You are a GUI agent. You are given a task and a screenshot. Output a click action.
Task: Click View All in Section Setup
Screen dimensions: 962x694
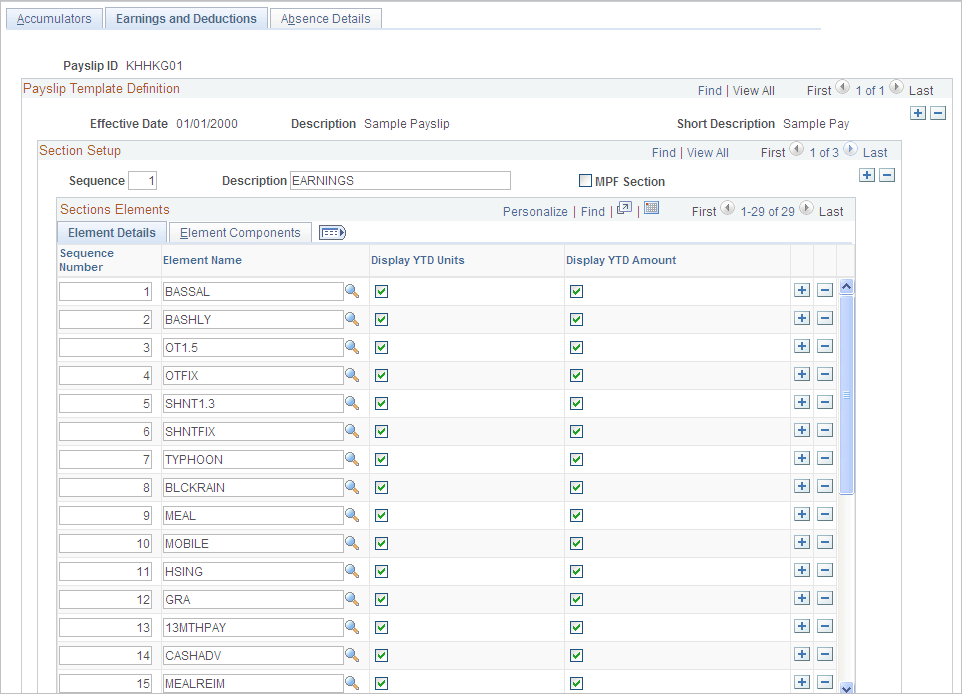(x=708, y=152)
